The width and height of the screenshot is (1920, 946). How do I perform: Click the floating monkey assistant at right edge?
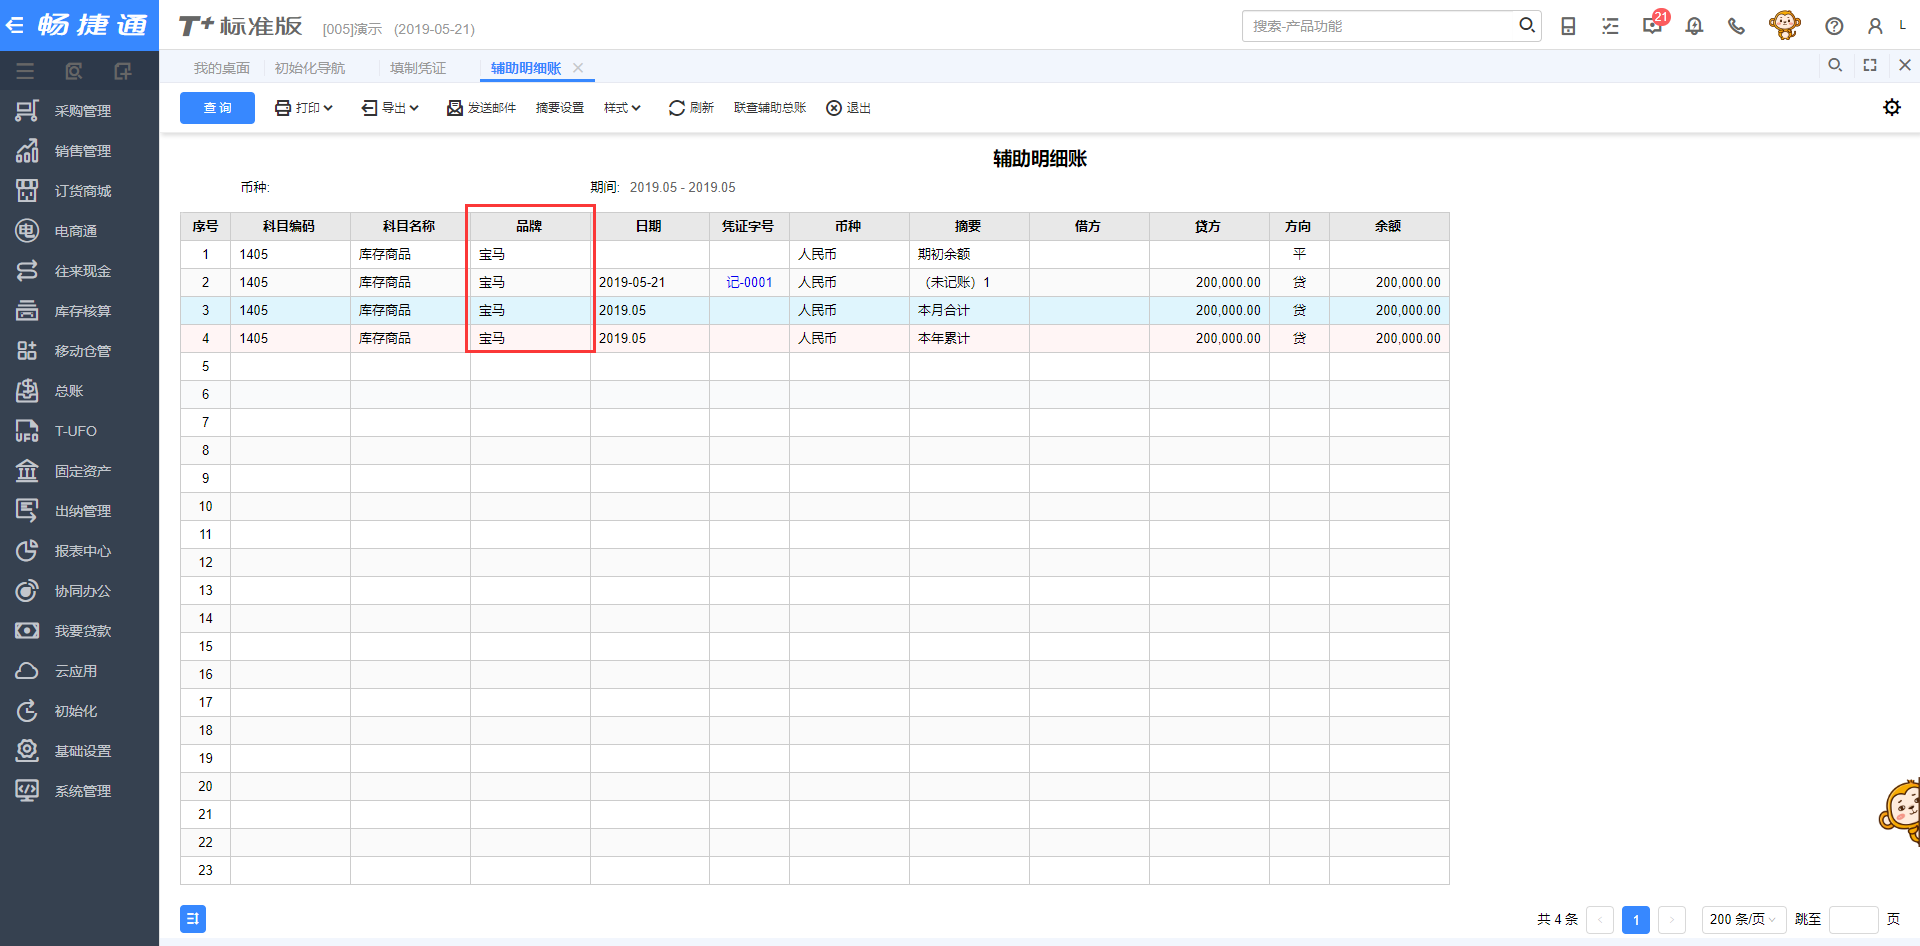pos(1900,810)
